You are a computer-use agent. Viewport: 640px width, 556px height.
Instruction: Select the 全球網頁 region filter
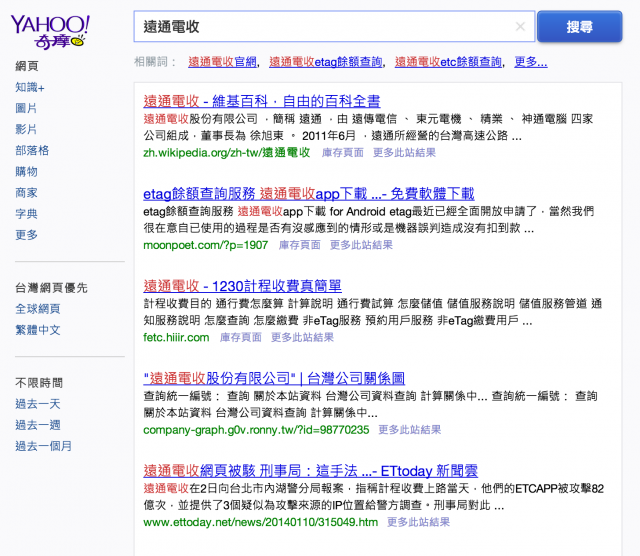pyautogui.click(x=38, y=309)
